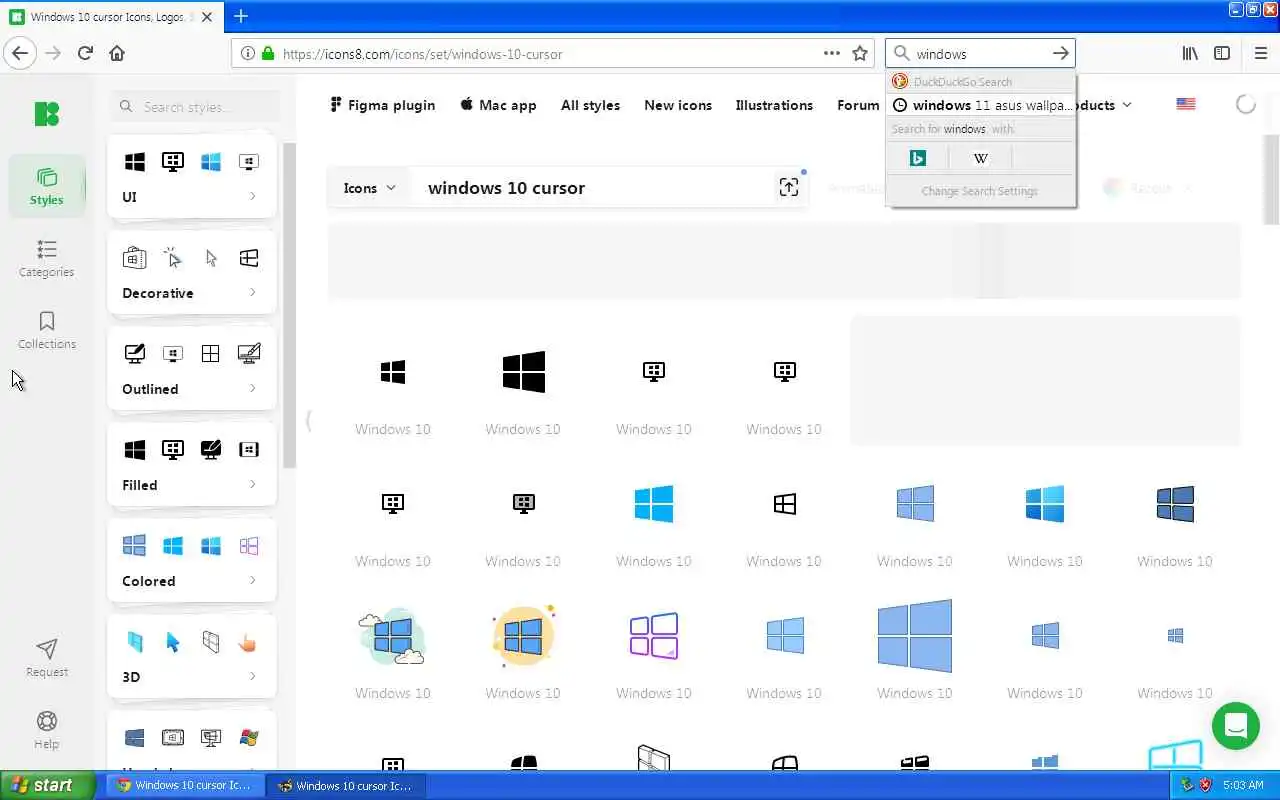This screenshot has height=800, width=1280.
Task: Go back to the previous page
Action: click(20, 53)
